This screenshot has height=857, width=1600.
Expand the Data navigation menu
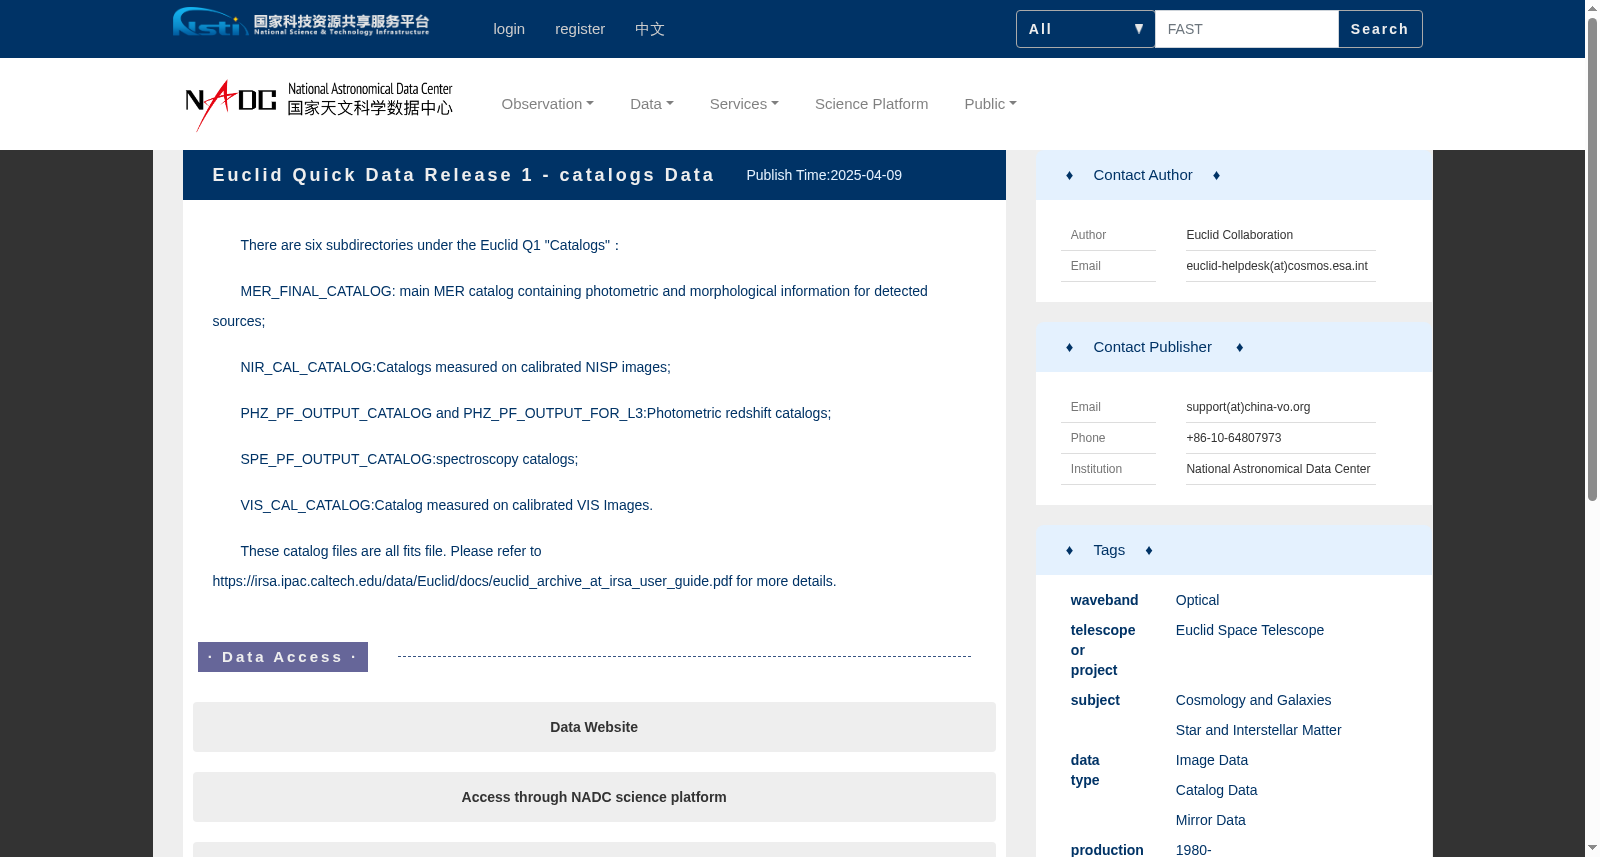(652, 104)
